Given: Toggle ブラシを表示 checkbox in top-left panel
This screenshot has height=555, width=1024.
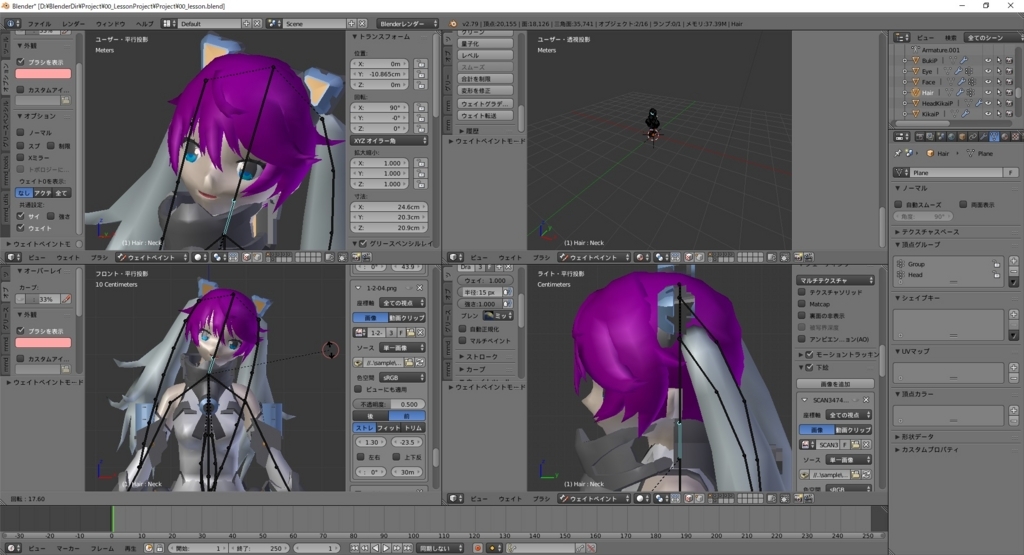Looking at the screenshot, I should pyautogui.click(x=21, y=62).
